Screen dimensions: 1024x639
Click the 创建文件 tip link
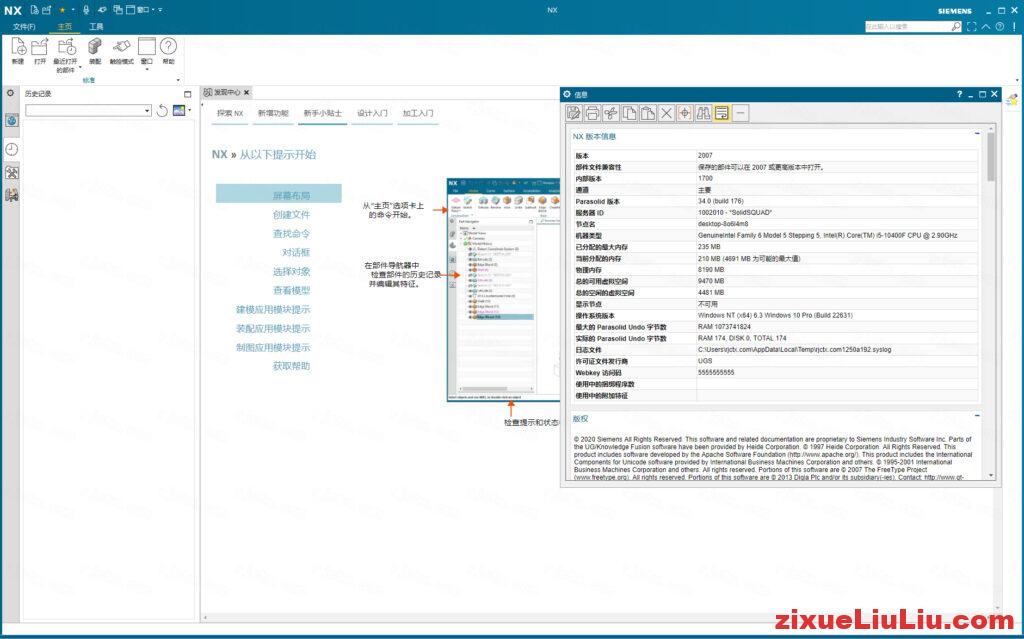pyautogui.click(x=291, y=214)
